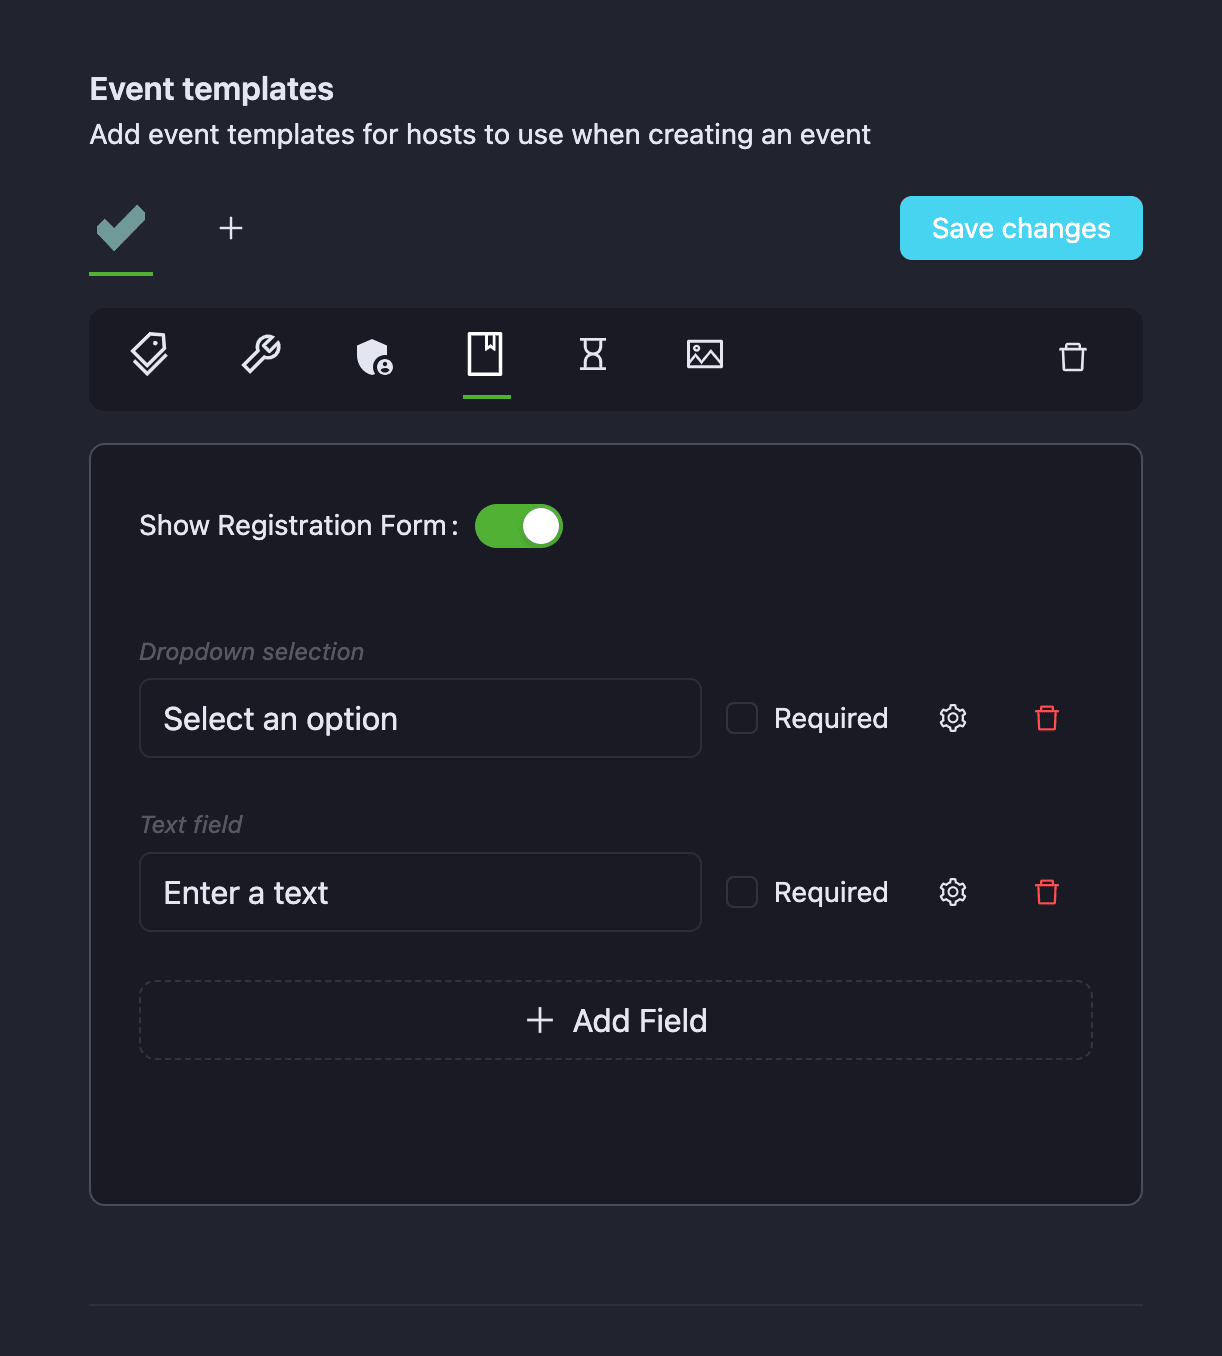Image resolution: width=1222 pixels, height=1356 pixels.
Task: Select the checkmark template tab
Action: [121, 229]
